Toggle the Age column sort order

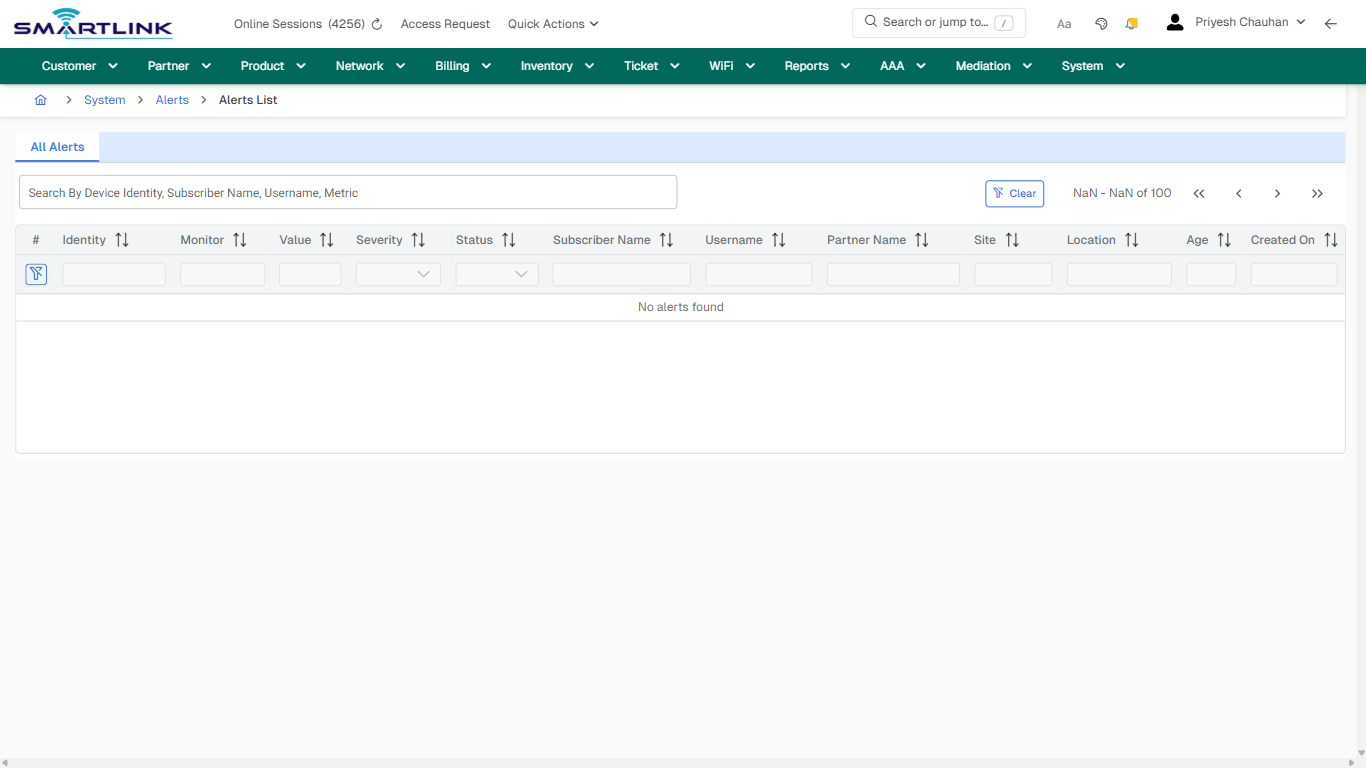click(x=1224, y=239)
